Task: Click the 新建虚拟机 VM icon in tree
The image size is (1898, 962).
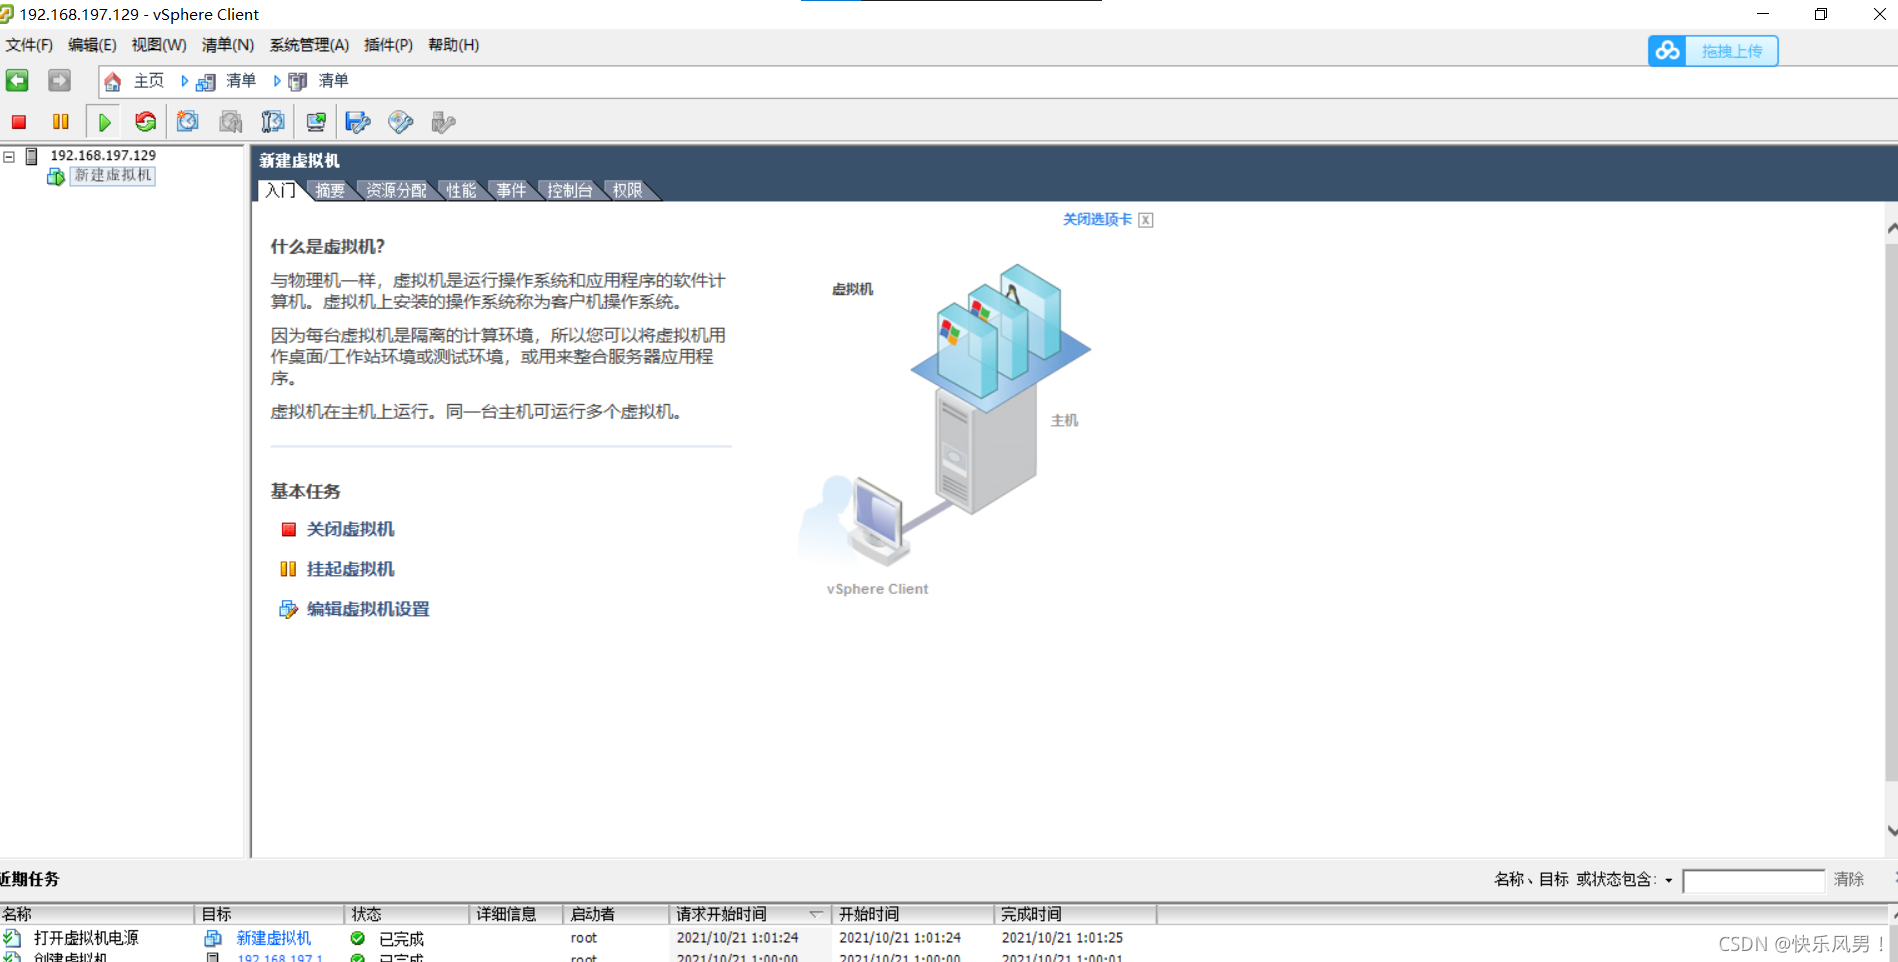Action: (x=56, y=176)
